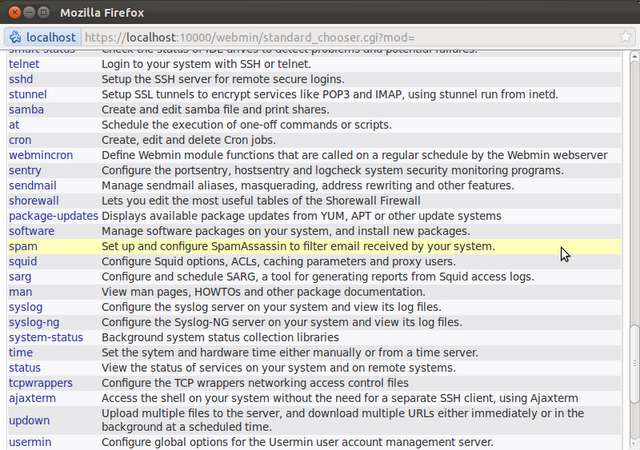
Task: Click the Shorewall Firewall description text
Action: pyautogui.click(x=261, y=200)
